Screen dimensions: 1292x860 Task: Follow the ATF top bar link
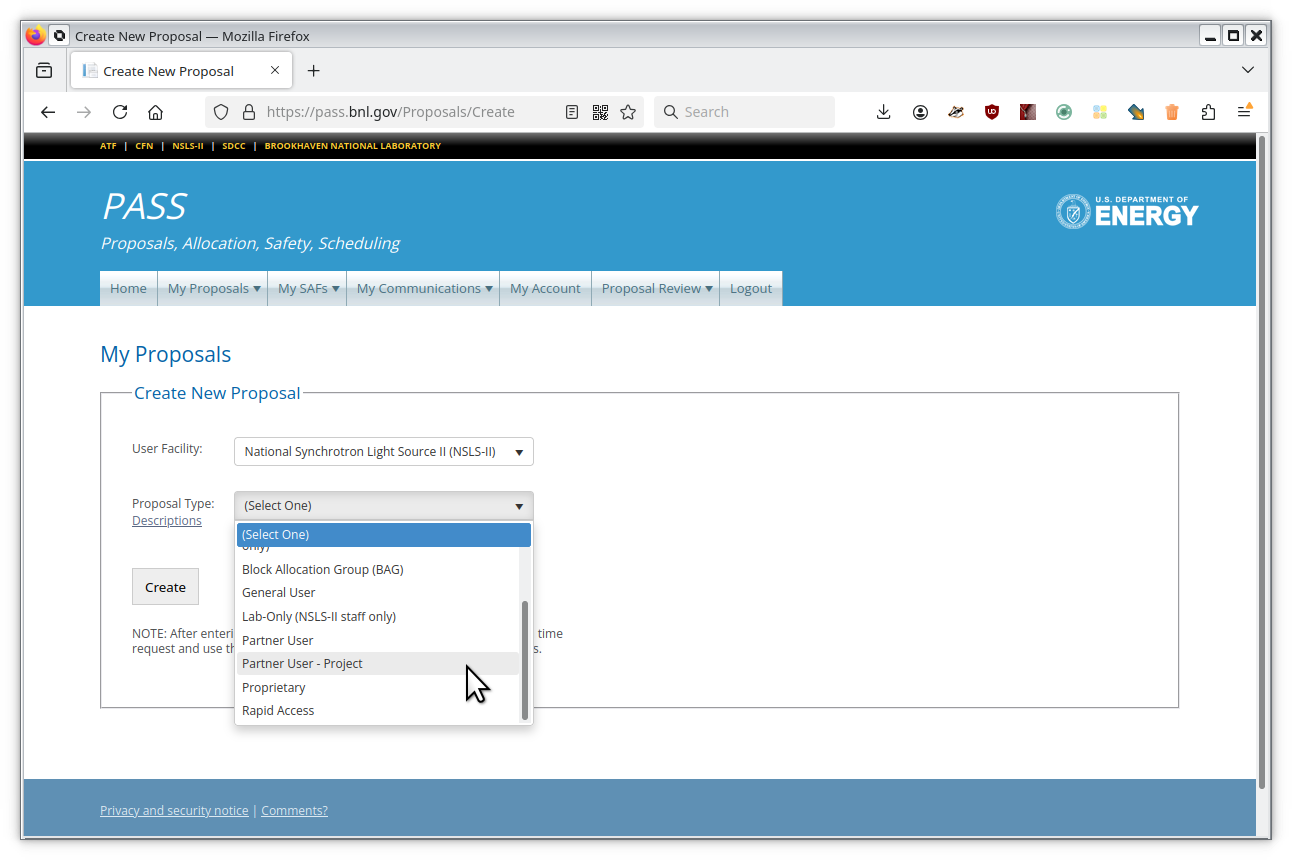[108, 146]
